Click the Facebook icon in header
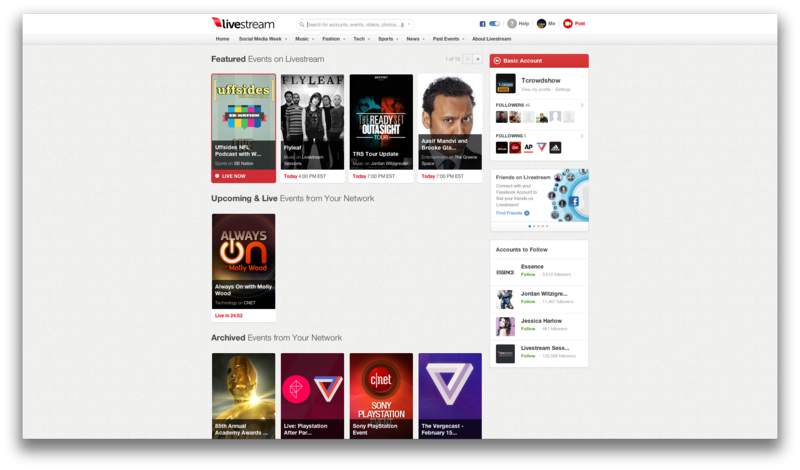800x470 pixels. (x=482, y=24)
